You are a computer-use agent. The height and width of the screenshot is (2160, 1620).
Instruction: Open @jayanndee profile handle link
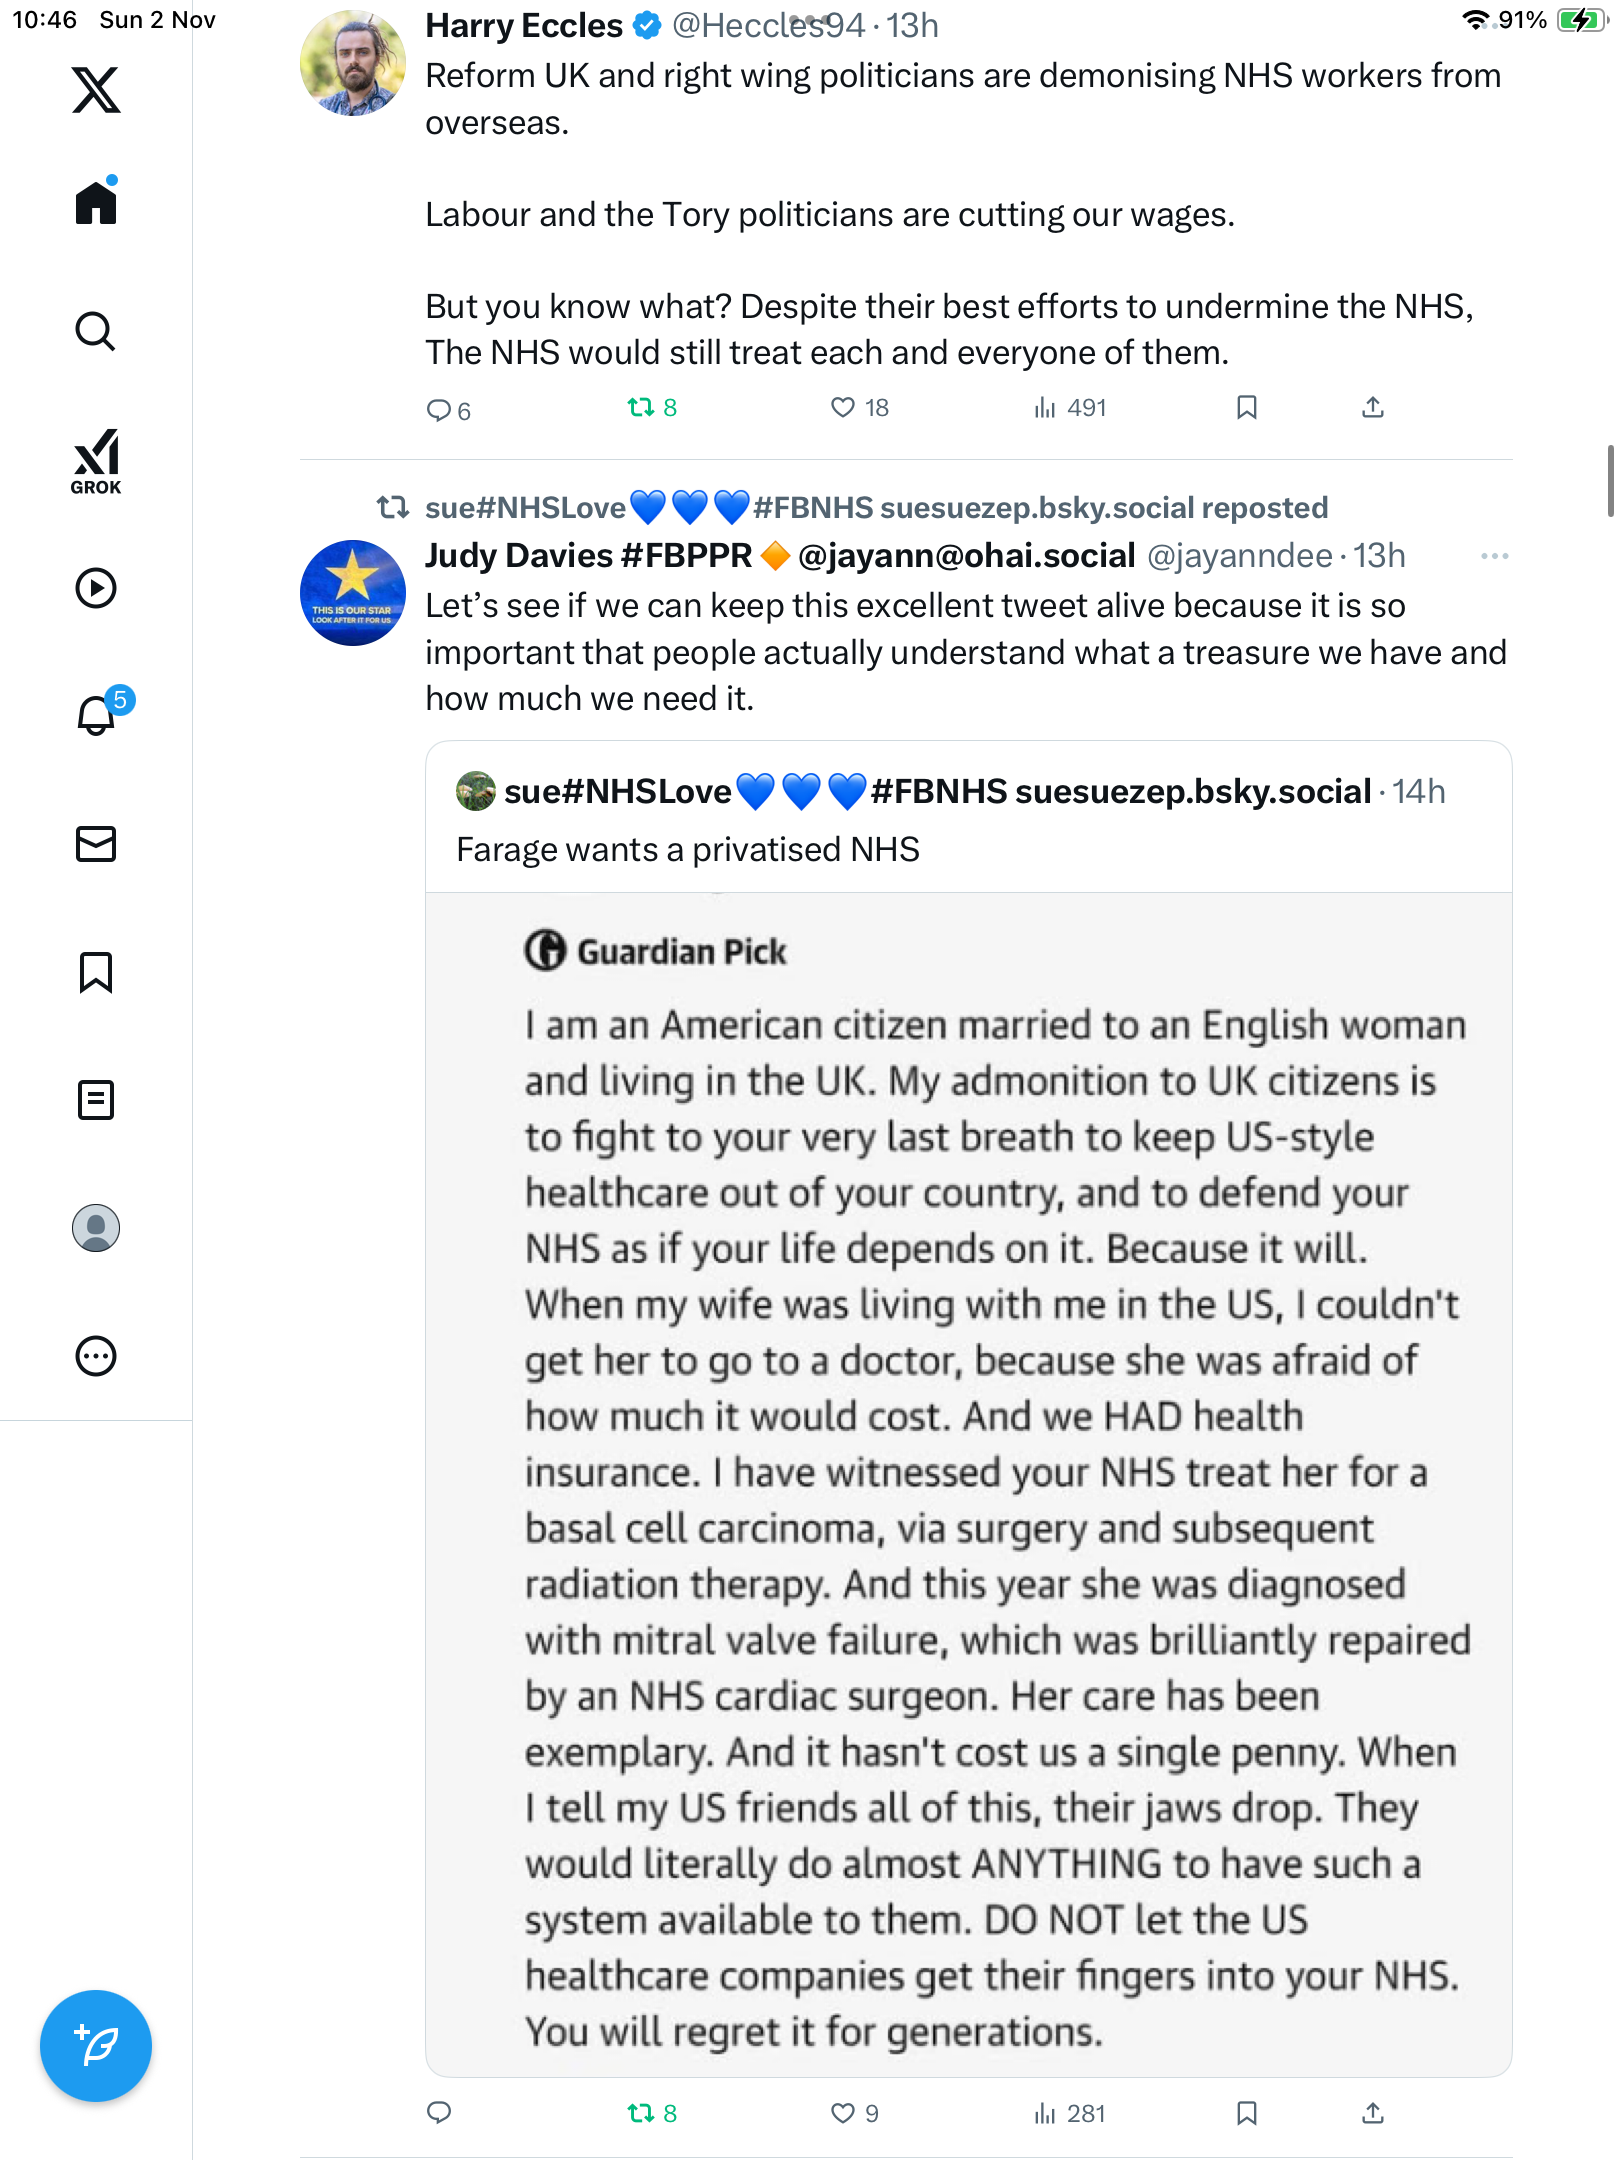coord(1240,556)
